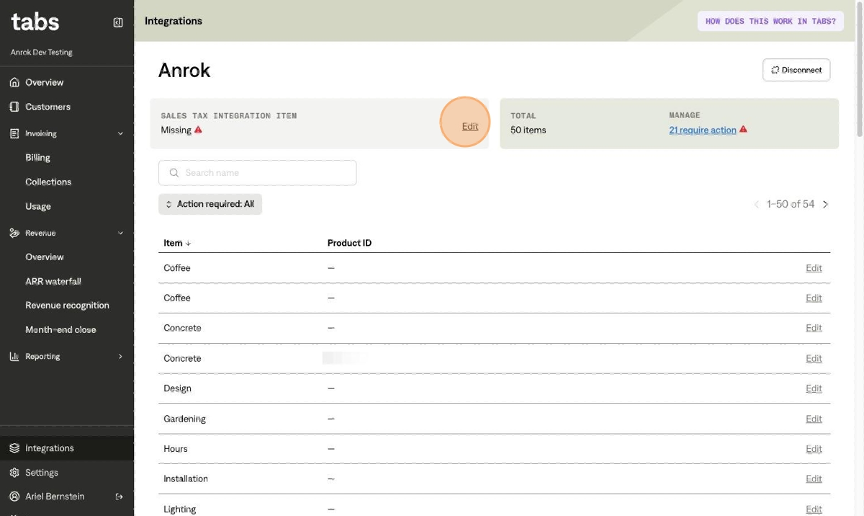Click the logout icon beside Ariel Bernstein

click(x=119, y=496)
